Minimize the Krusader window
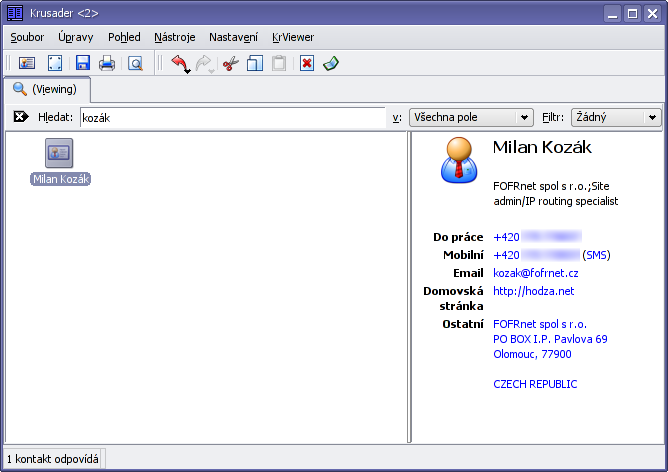This screenshot has width=668, height=472. (x=613, y=14)
